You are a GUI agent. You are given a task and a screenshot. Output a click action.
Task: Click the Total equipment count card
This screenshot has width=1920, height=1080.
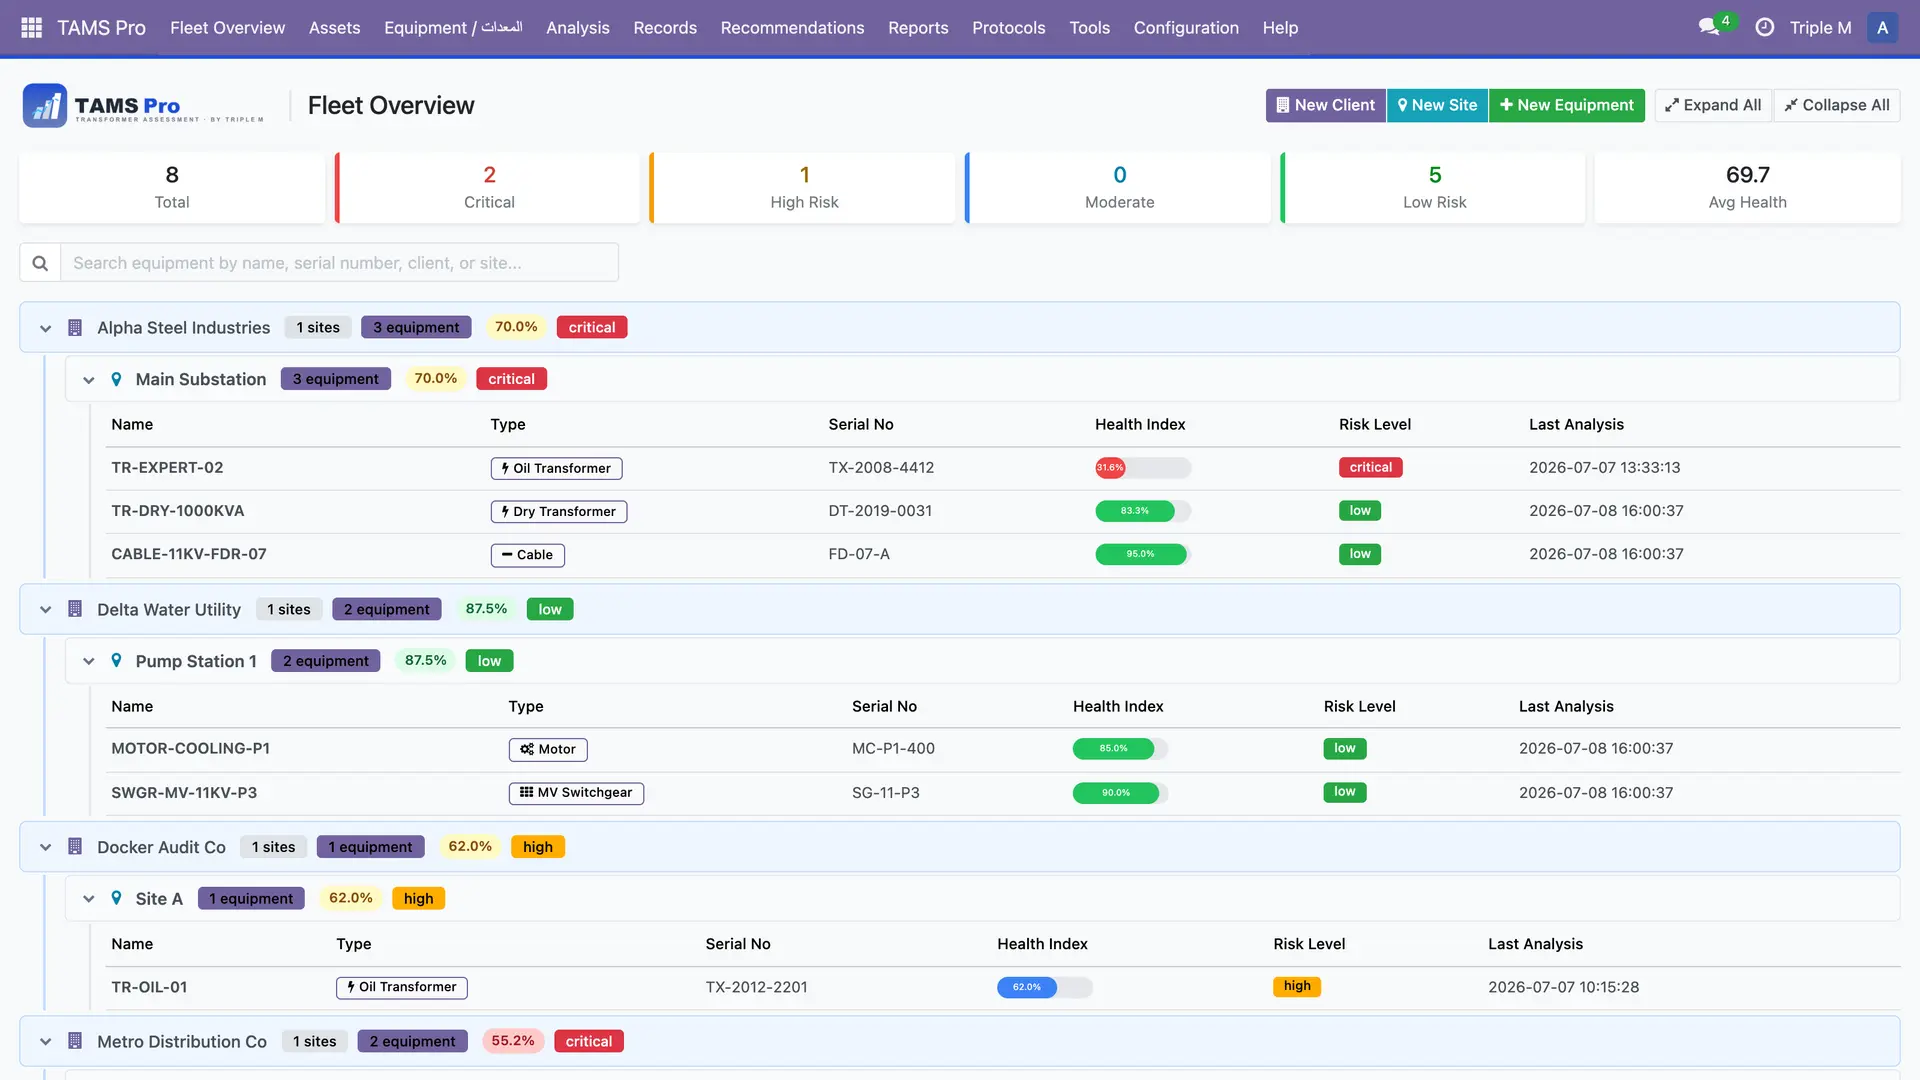click(x=172, y=188)
